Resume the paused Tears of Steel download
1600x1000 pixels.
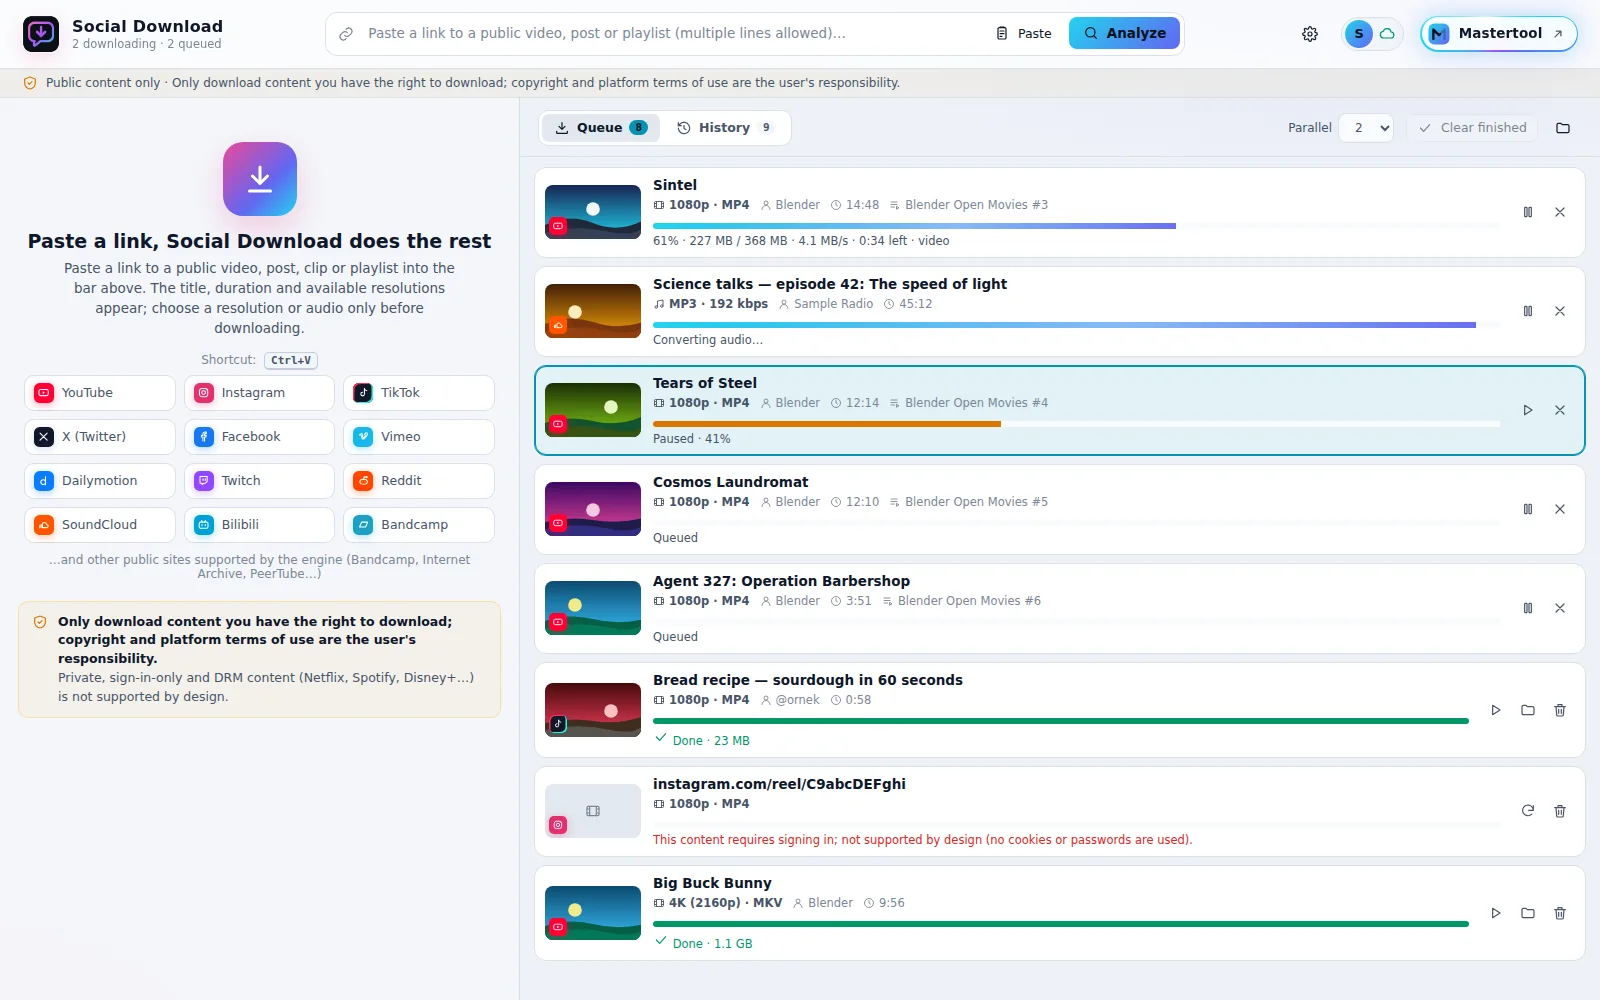(x=1528, y=410)
